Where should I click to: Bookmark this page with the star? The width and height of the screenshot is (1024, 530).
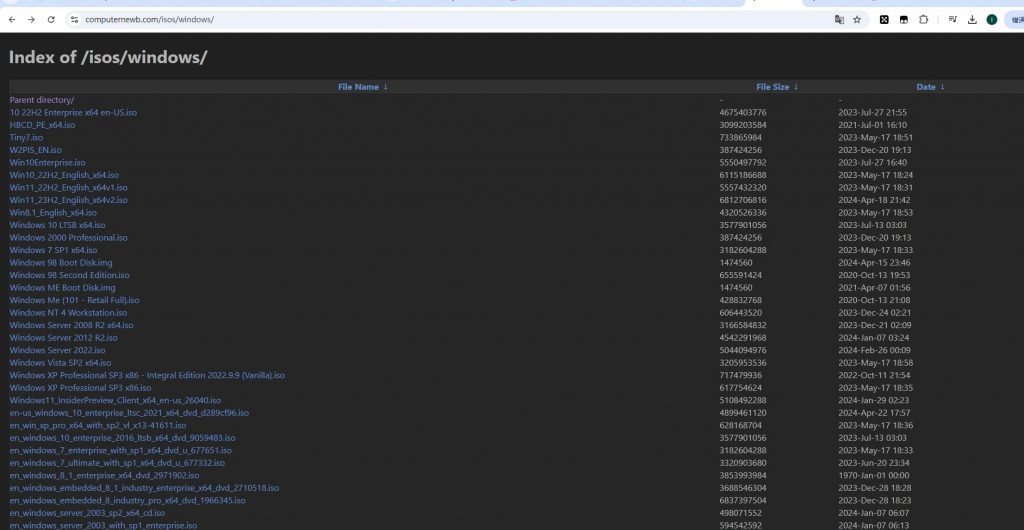(857, 20)
